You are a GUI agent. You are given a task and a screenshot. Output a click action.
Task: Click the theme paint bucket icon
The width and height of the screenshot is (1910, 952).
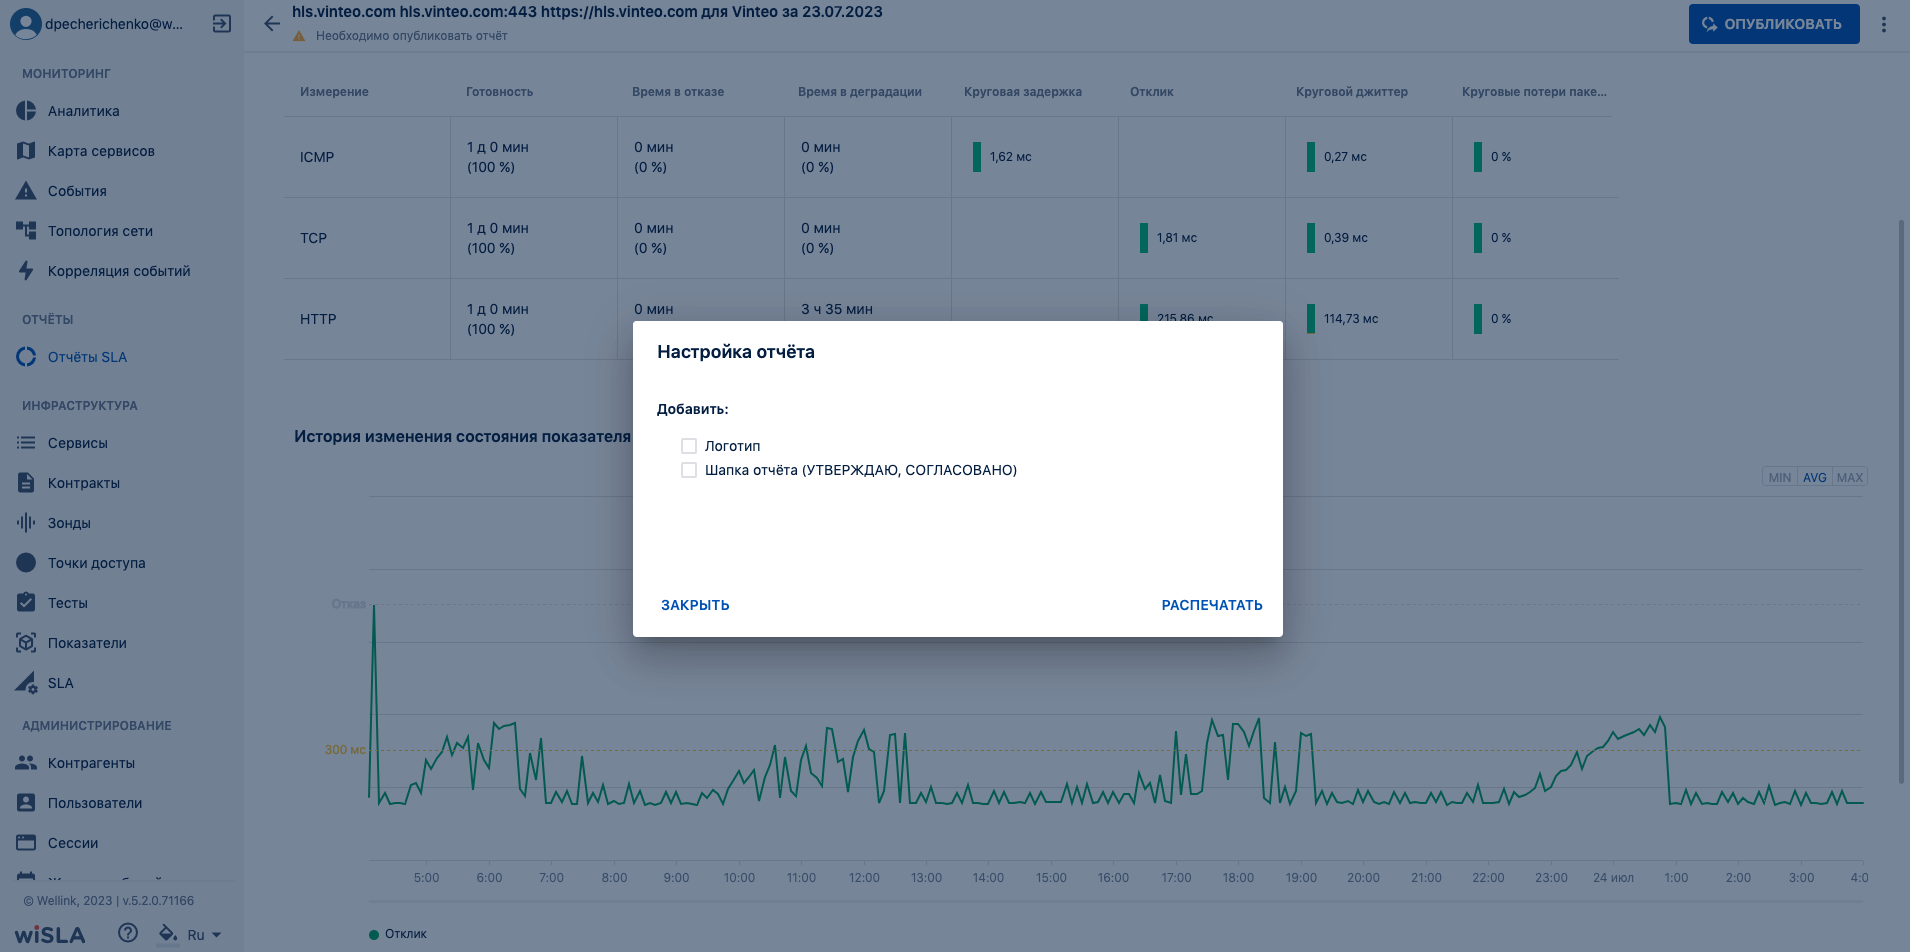coord(168,933)
